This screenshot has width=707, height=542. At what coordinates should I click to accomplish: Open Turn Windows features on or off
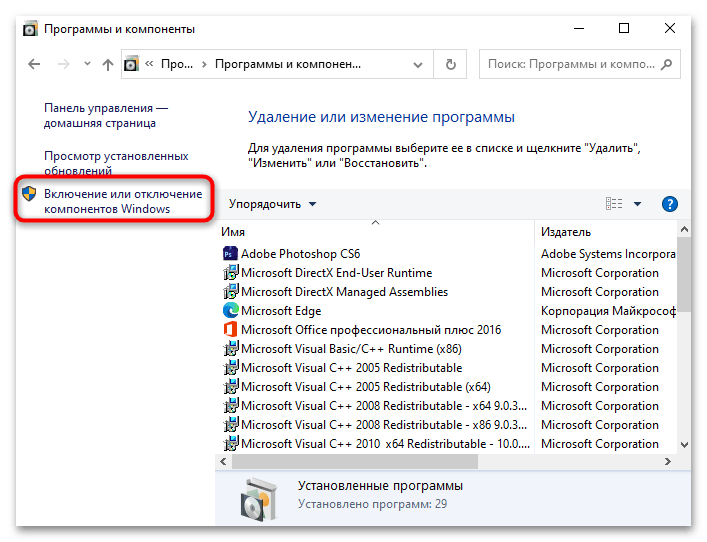coord(123,201)
